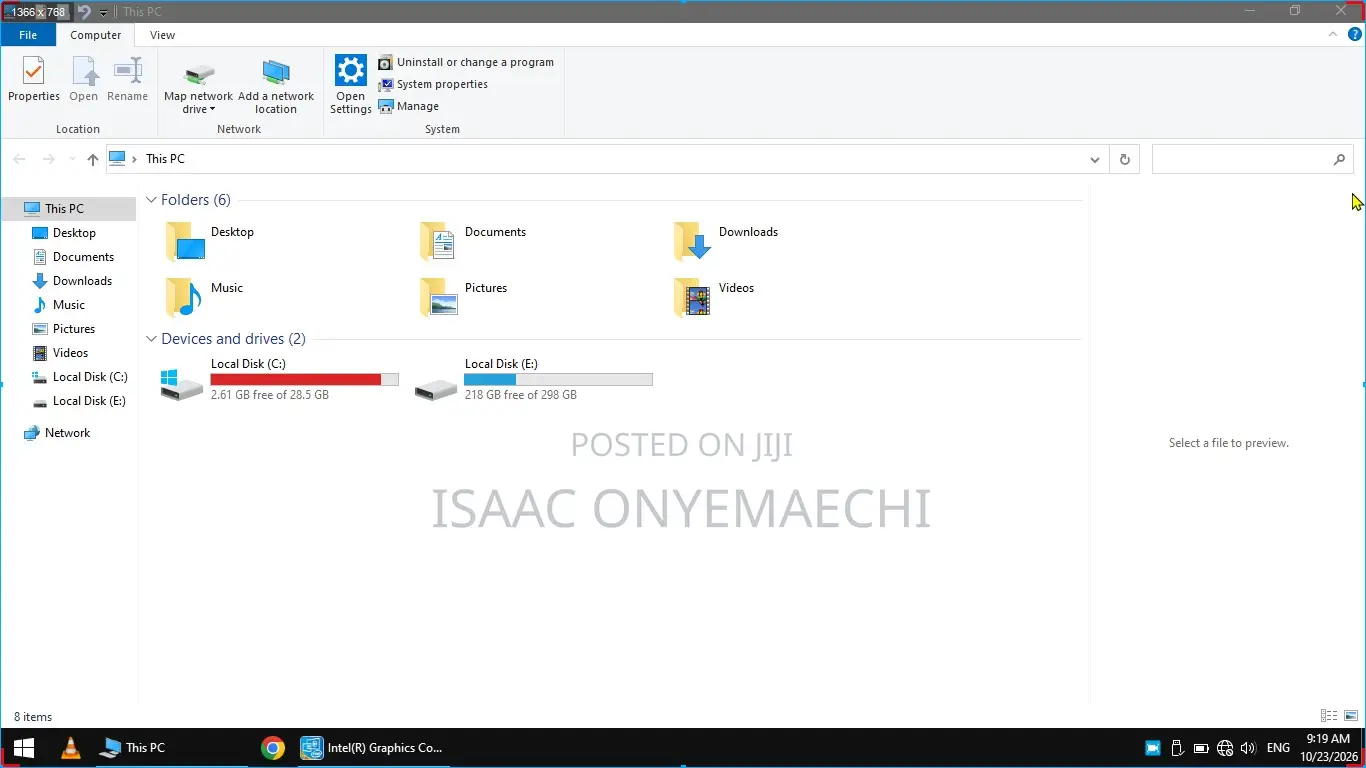
Task: Expand address bar history dropdown
Action: [1095, 160]
